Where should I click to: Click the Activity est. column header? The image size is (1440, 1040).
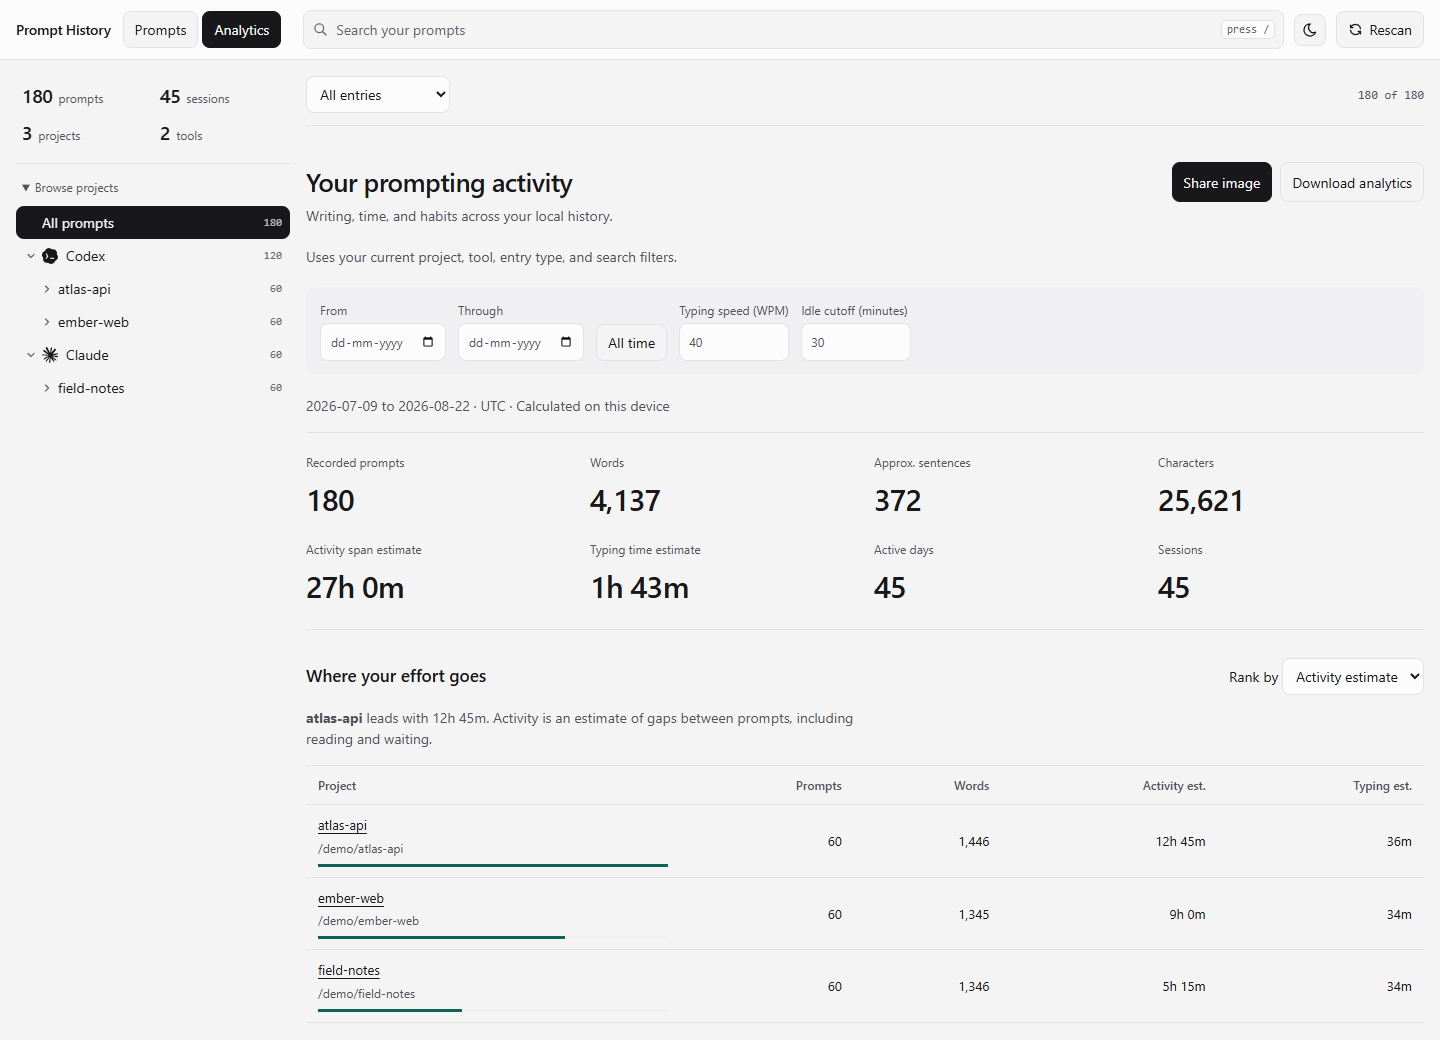(x=1174, y=786)
